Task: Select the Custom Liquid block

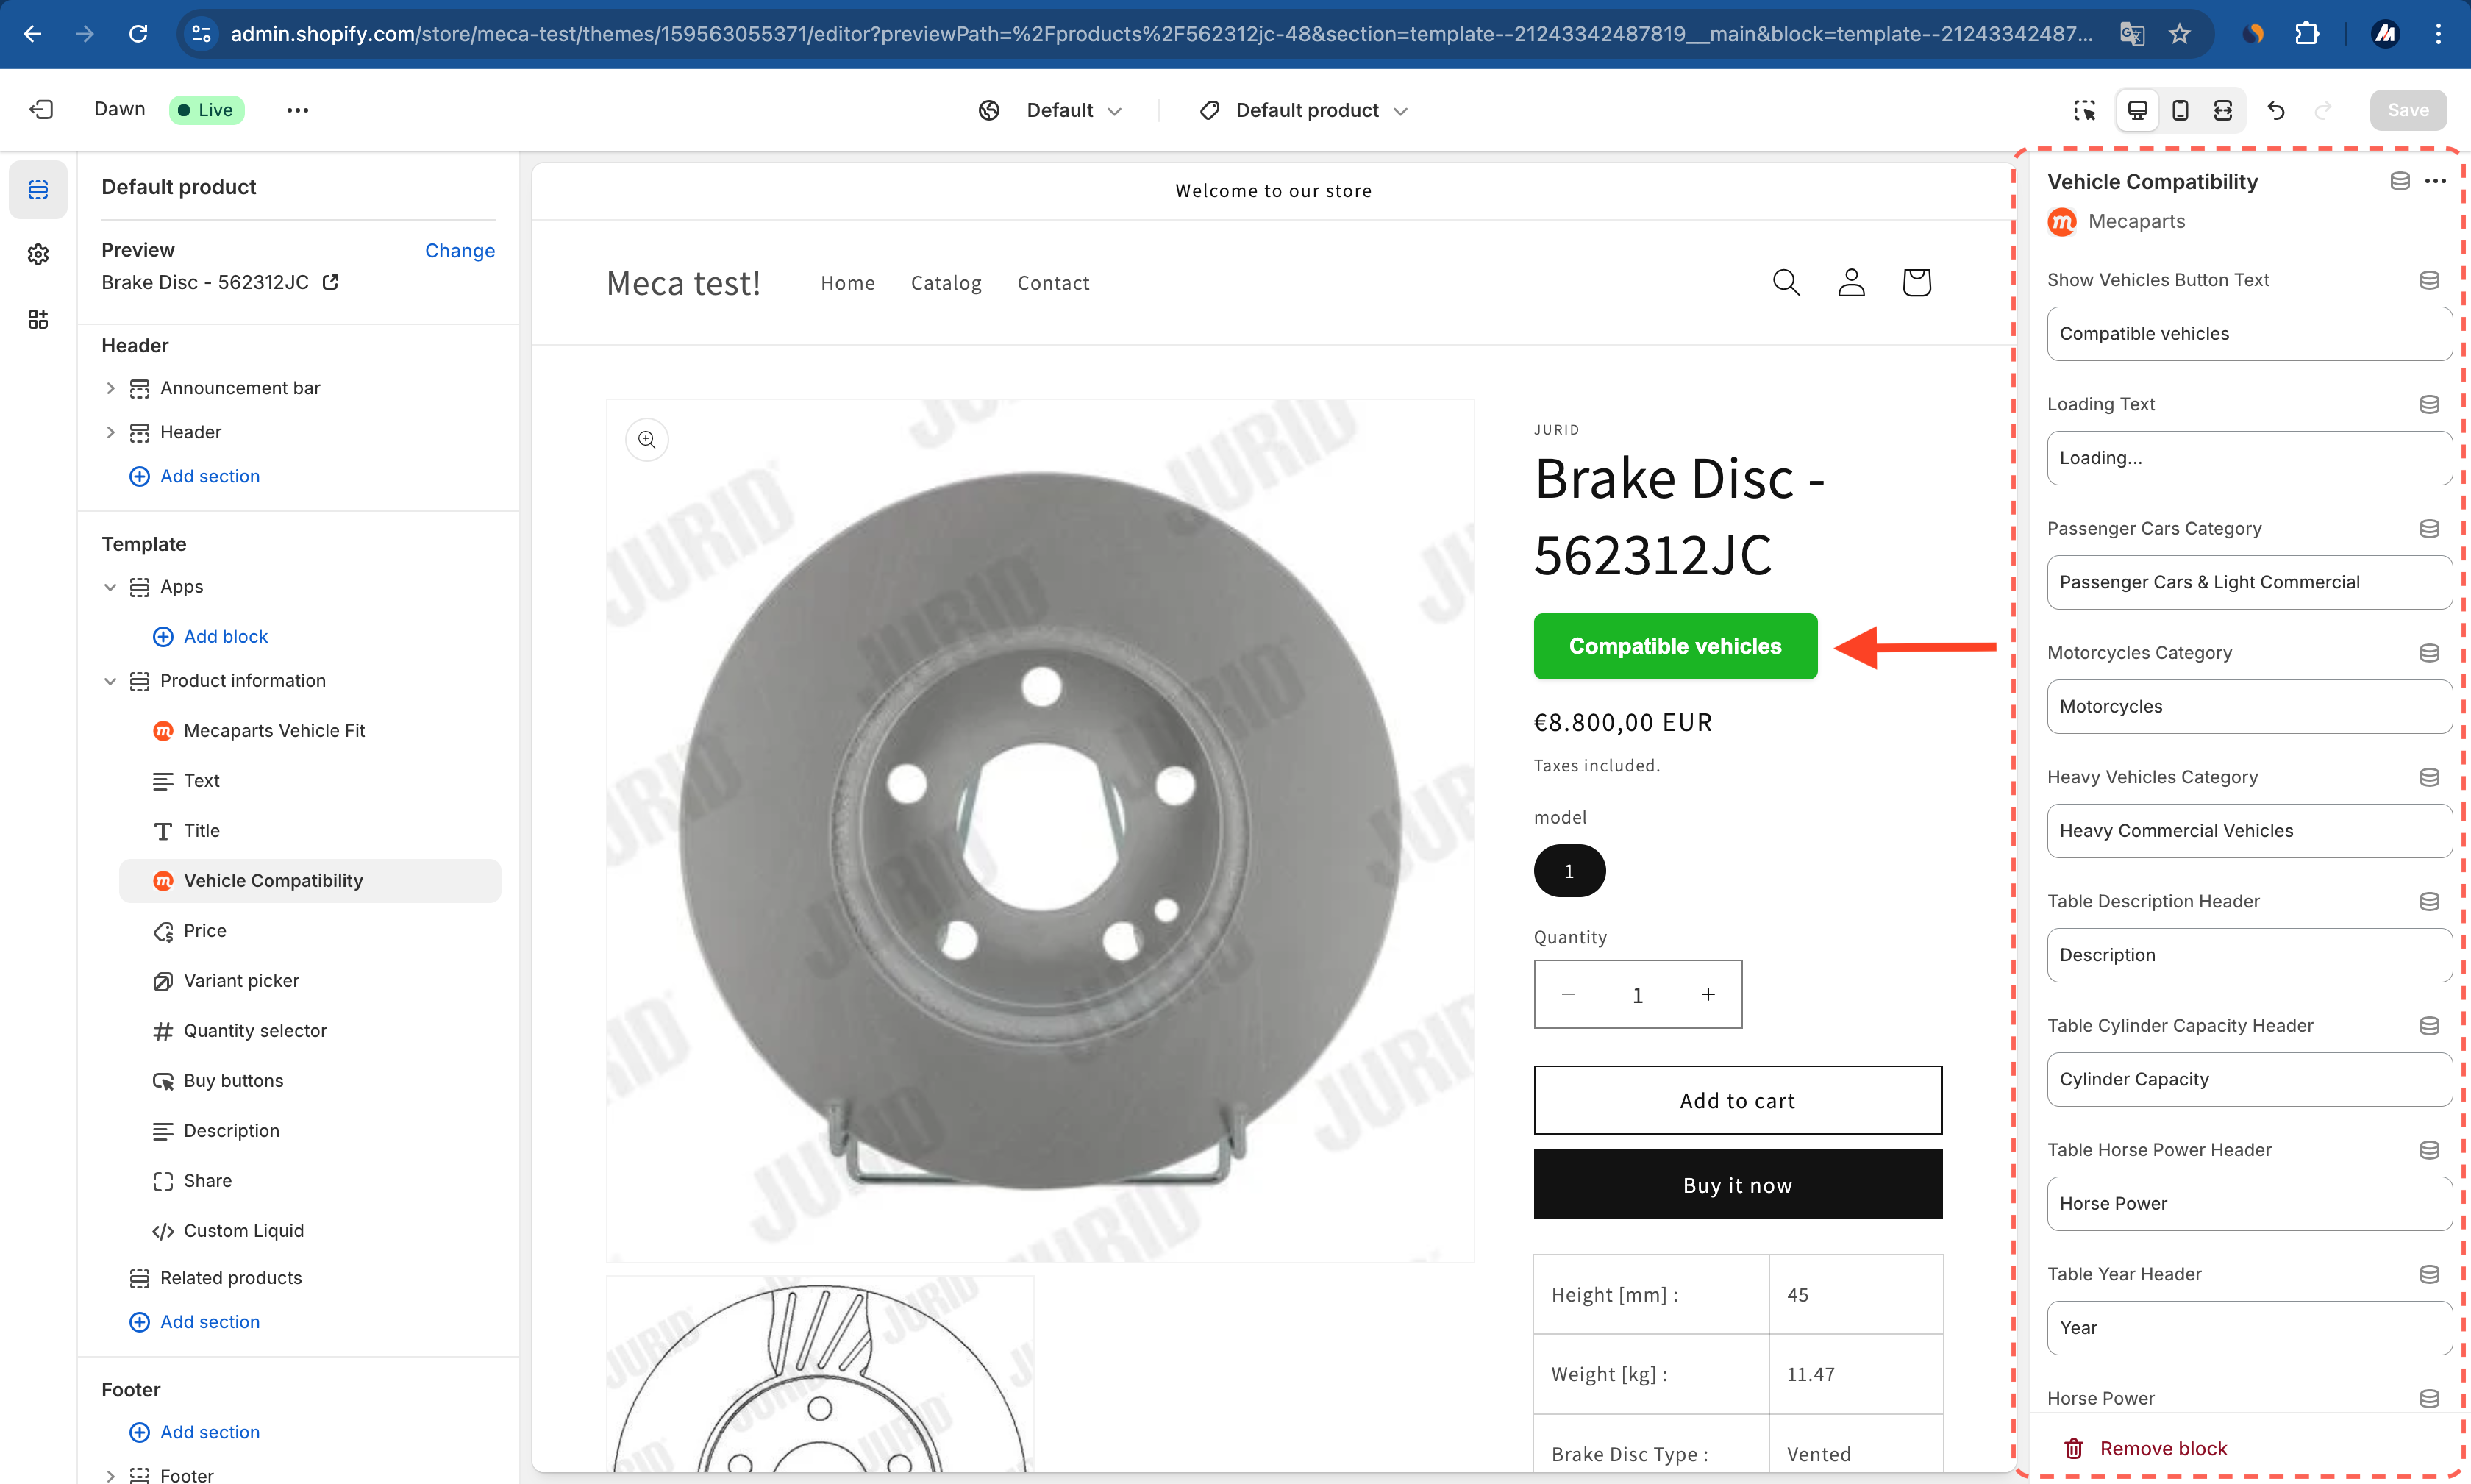Action: pos(310,1231)
